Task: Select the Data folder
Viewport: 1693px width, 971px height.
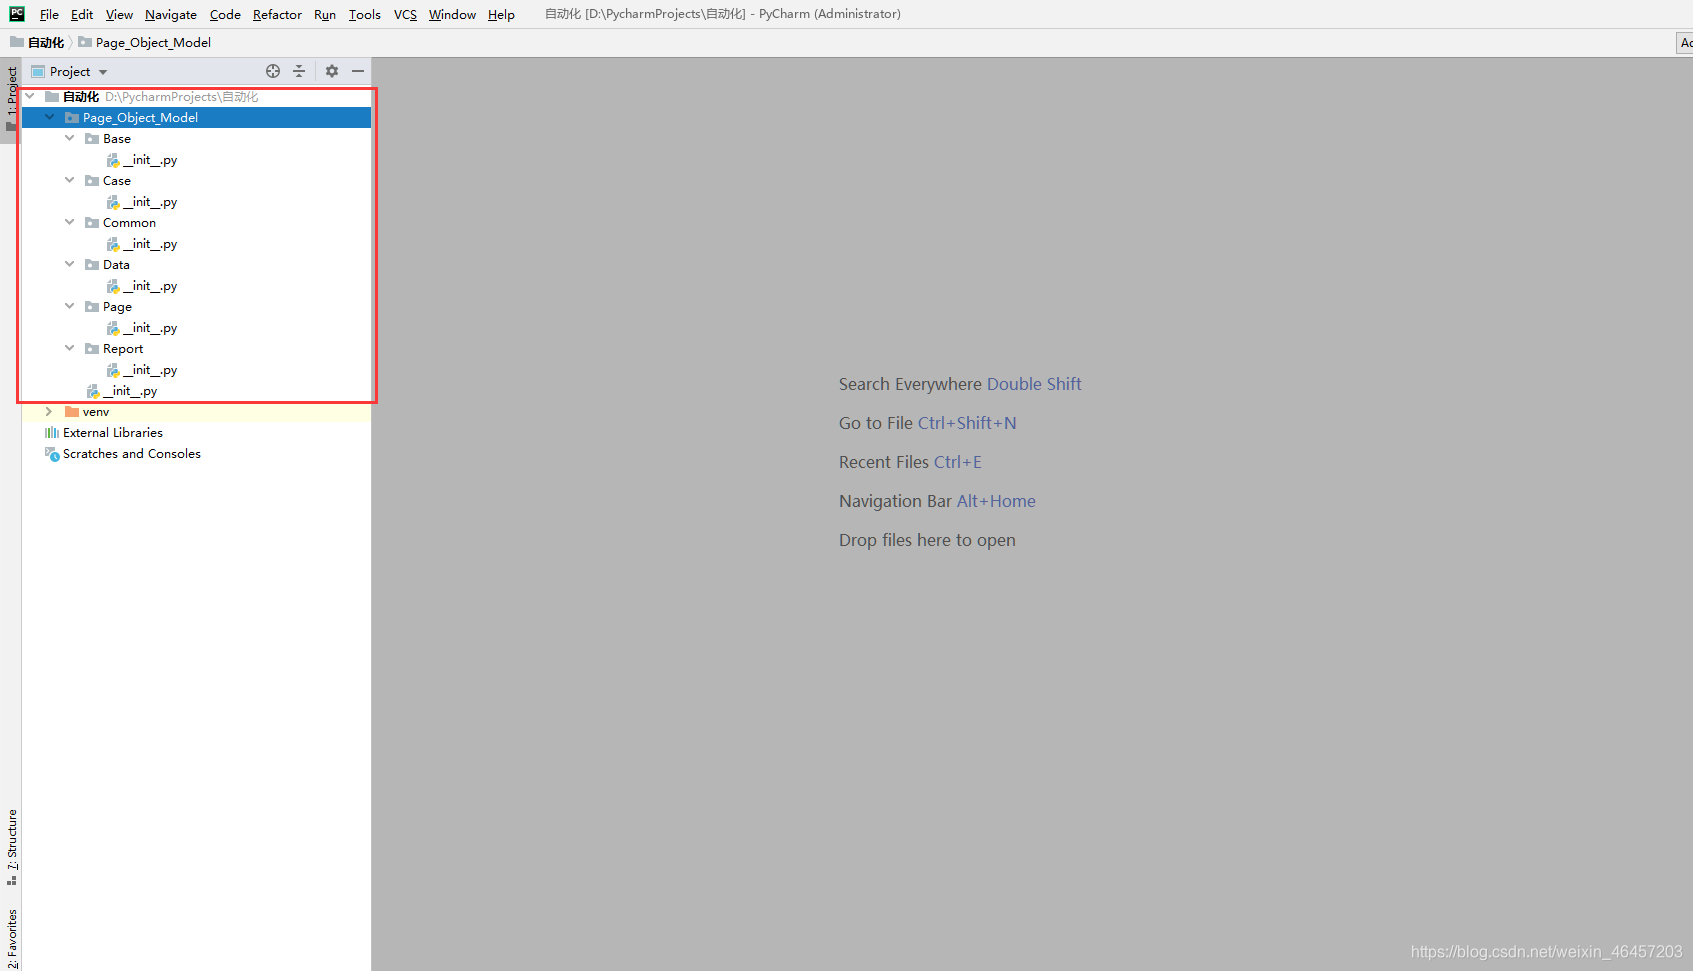Action: pos(116,265)
